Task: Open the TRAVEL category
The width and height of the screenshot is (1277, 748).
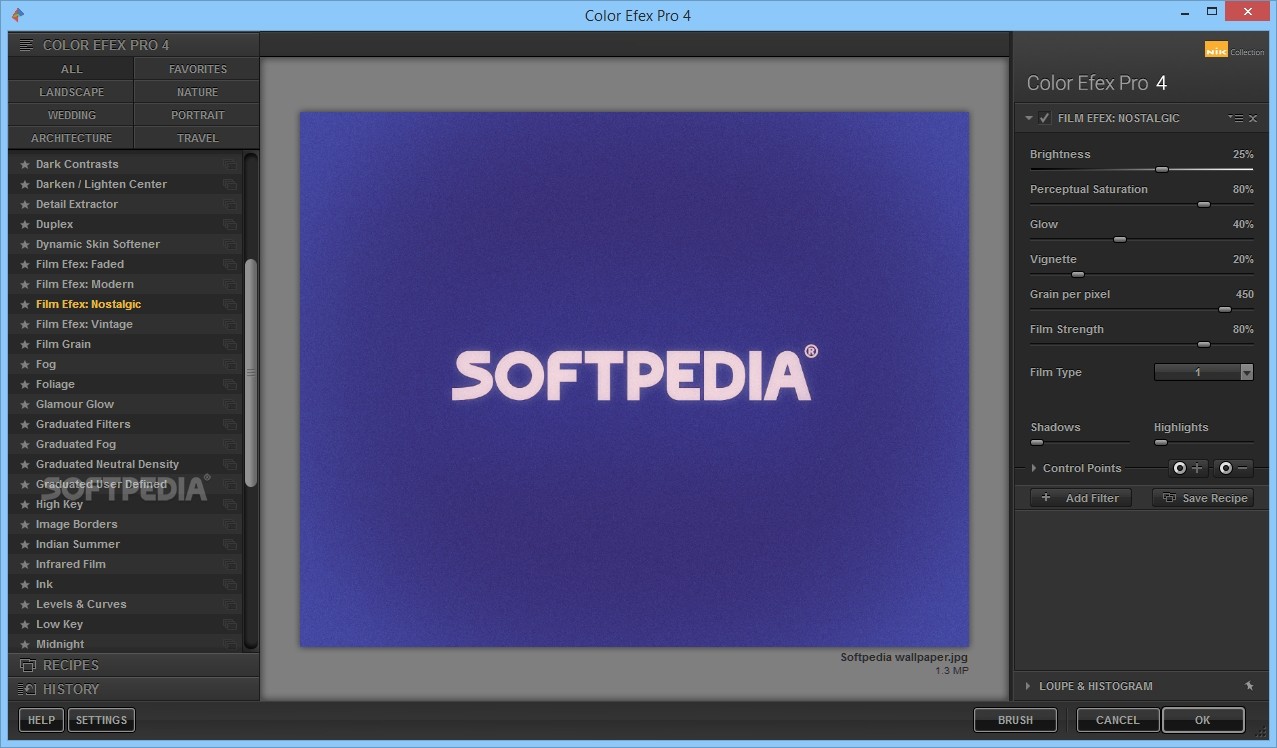Action: (197, 138)
